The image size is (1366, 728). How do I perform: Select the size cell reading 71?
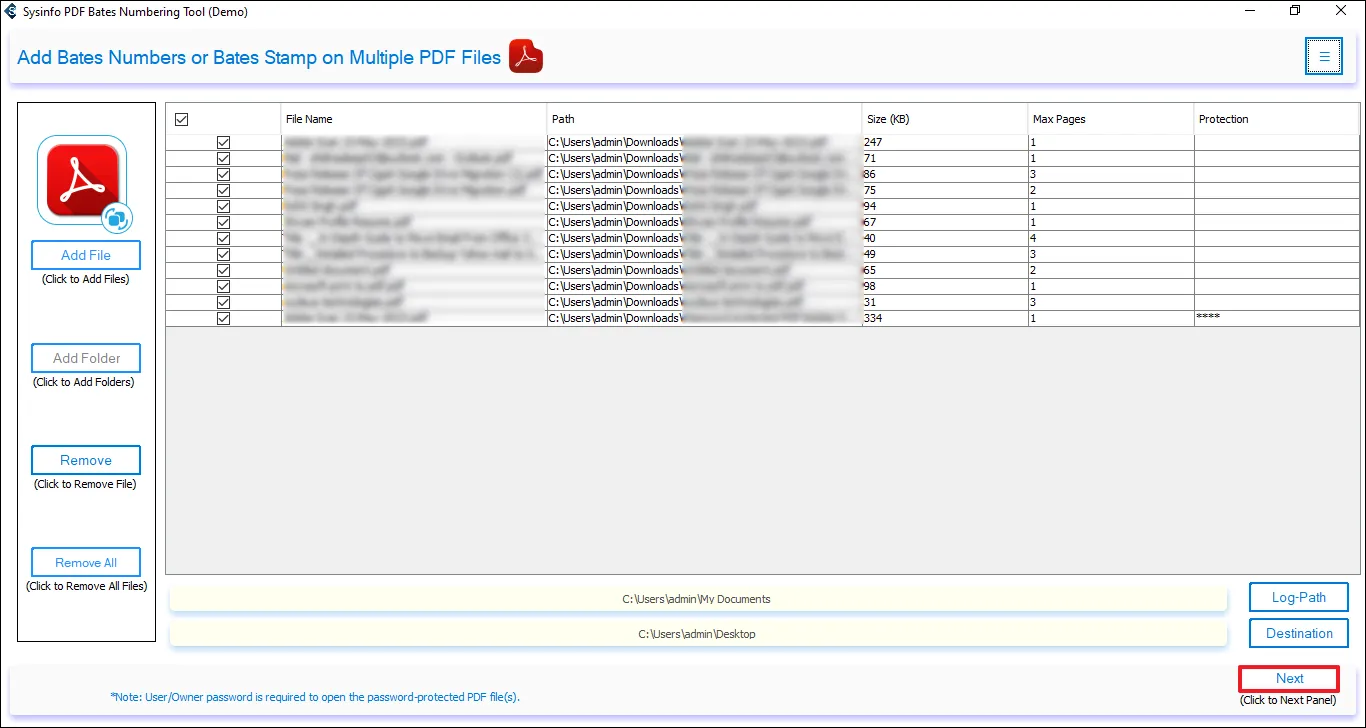click(944, 159)
